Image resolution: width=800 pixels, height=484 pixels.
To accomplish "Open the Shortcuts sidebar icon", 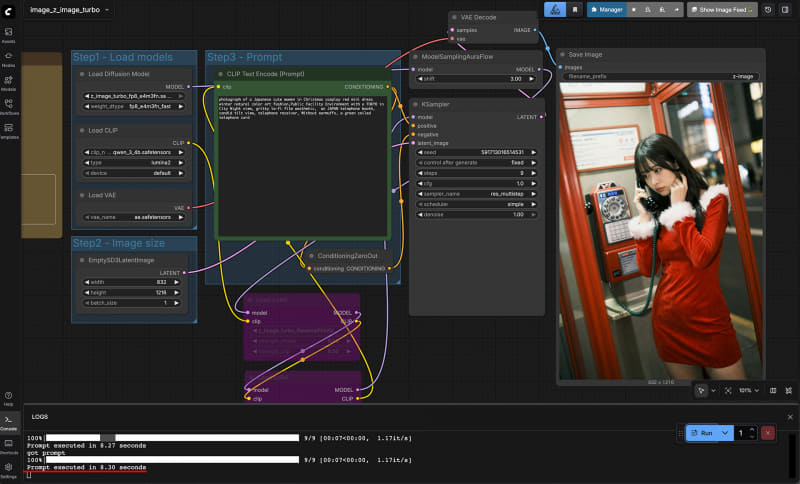I will (9, 447).
